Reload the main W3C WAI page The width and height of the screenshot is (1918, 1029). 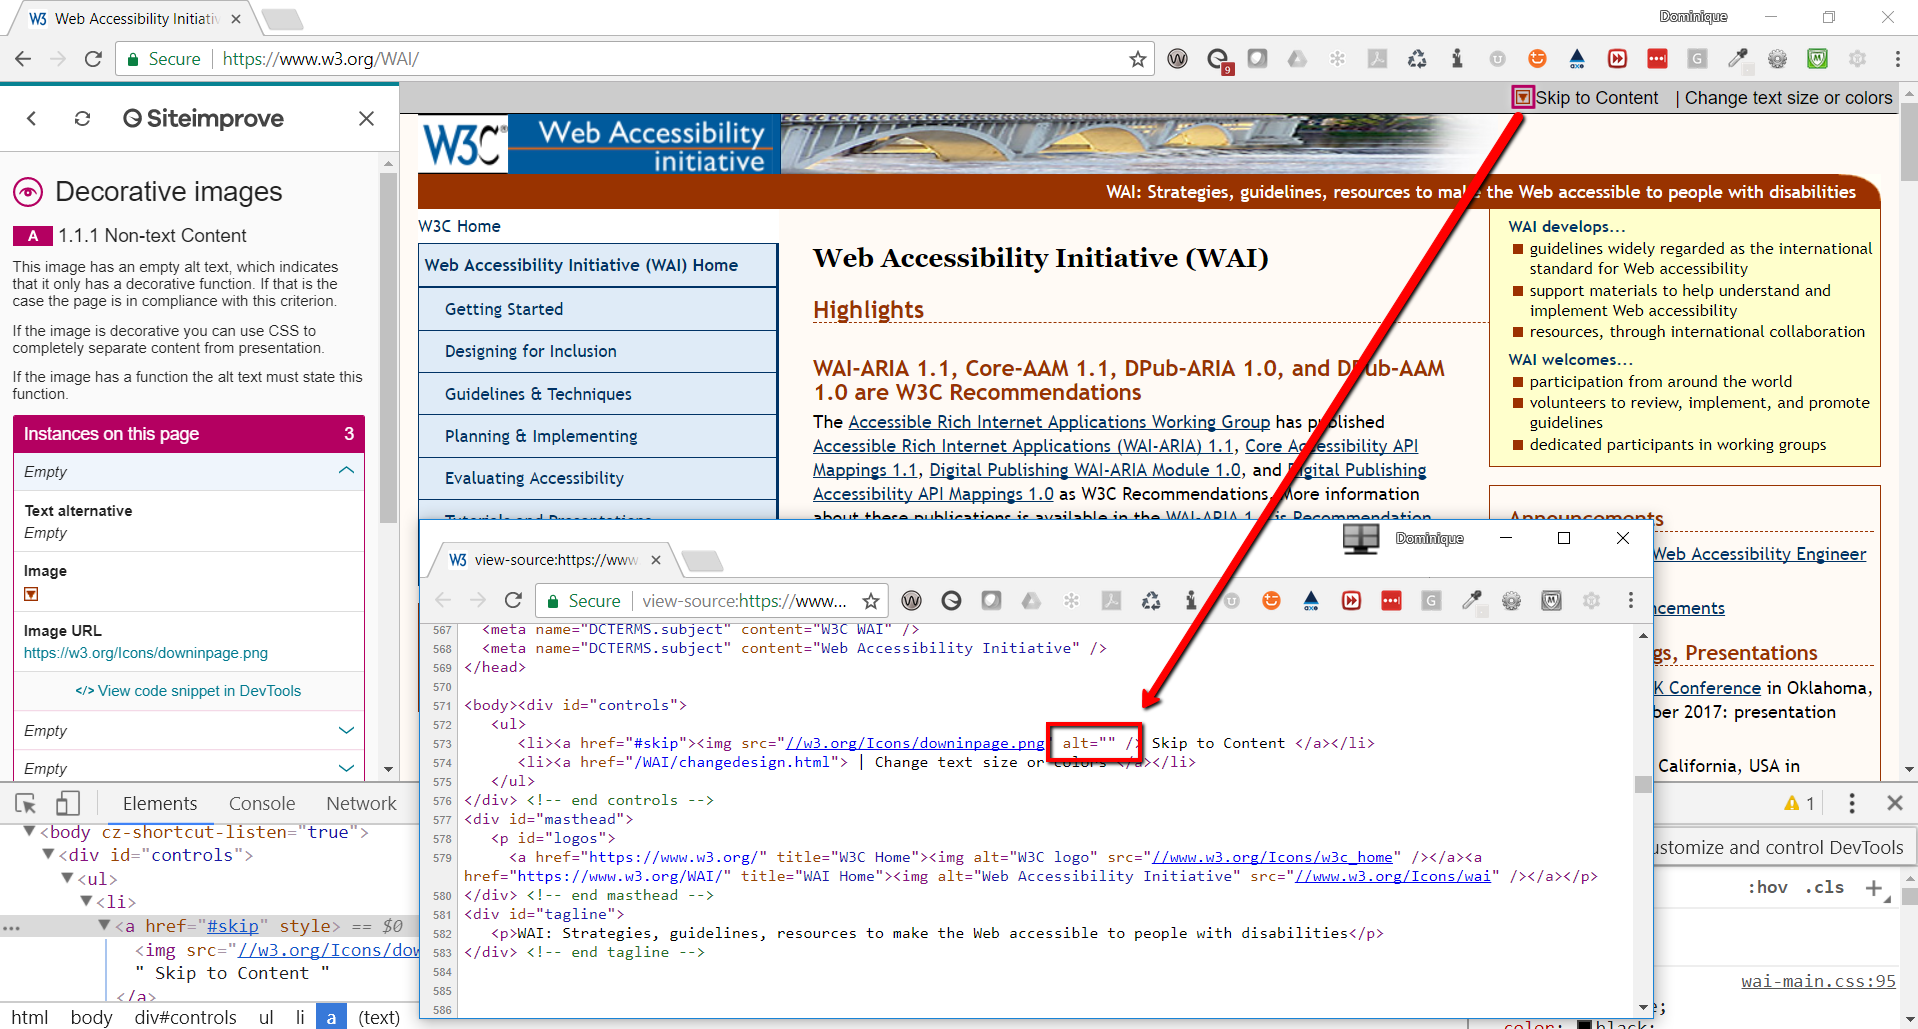point(93,59)
